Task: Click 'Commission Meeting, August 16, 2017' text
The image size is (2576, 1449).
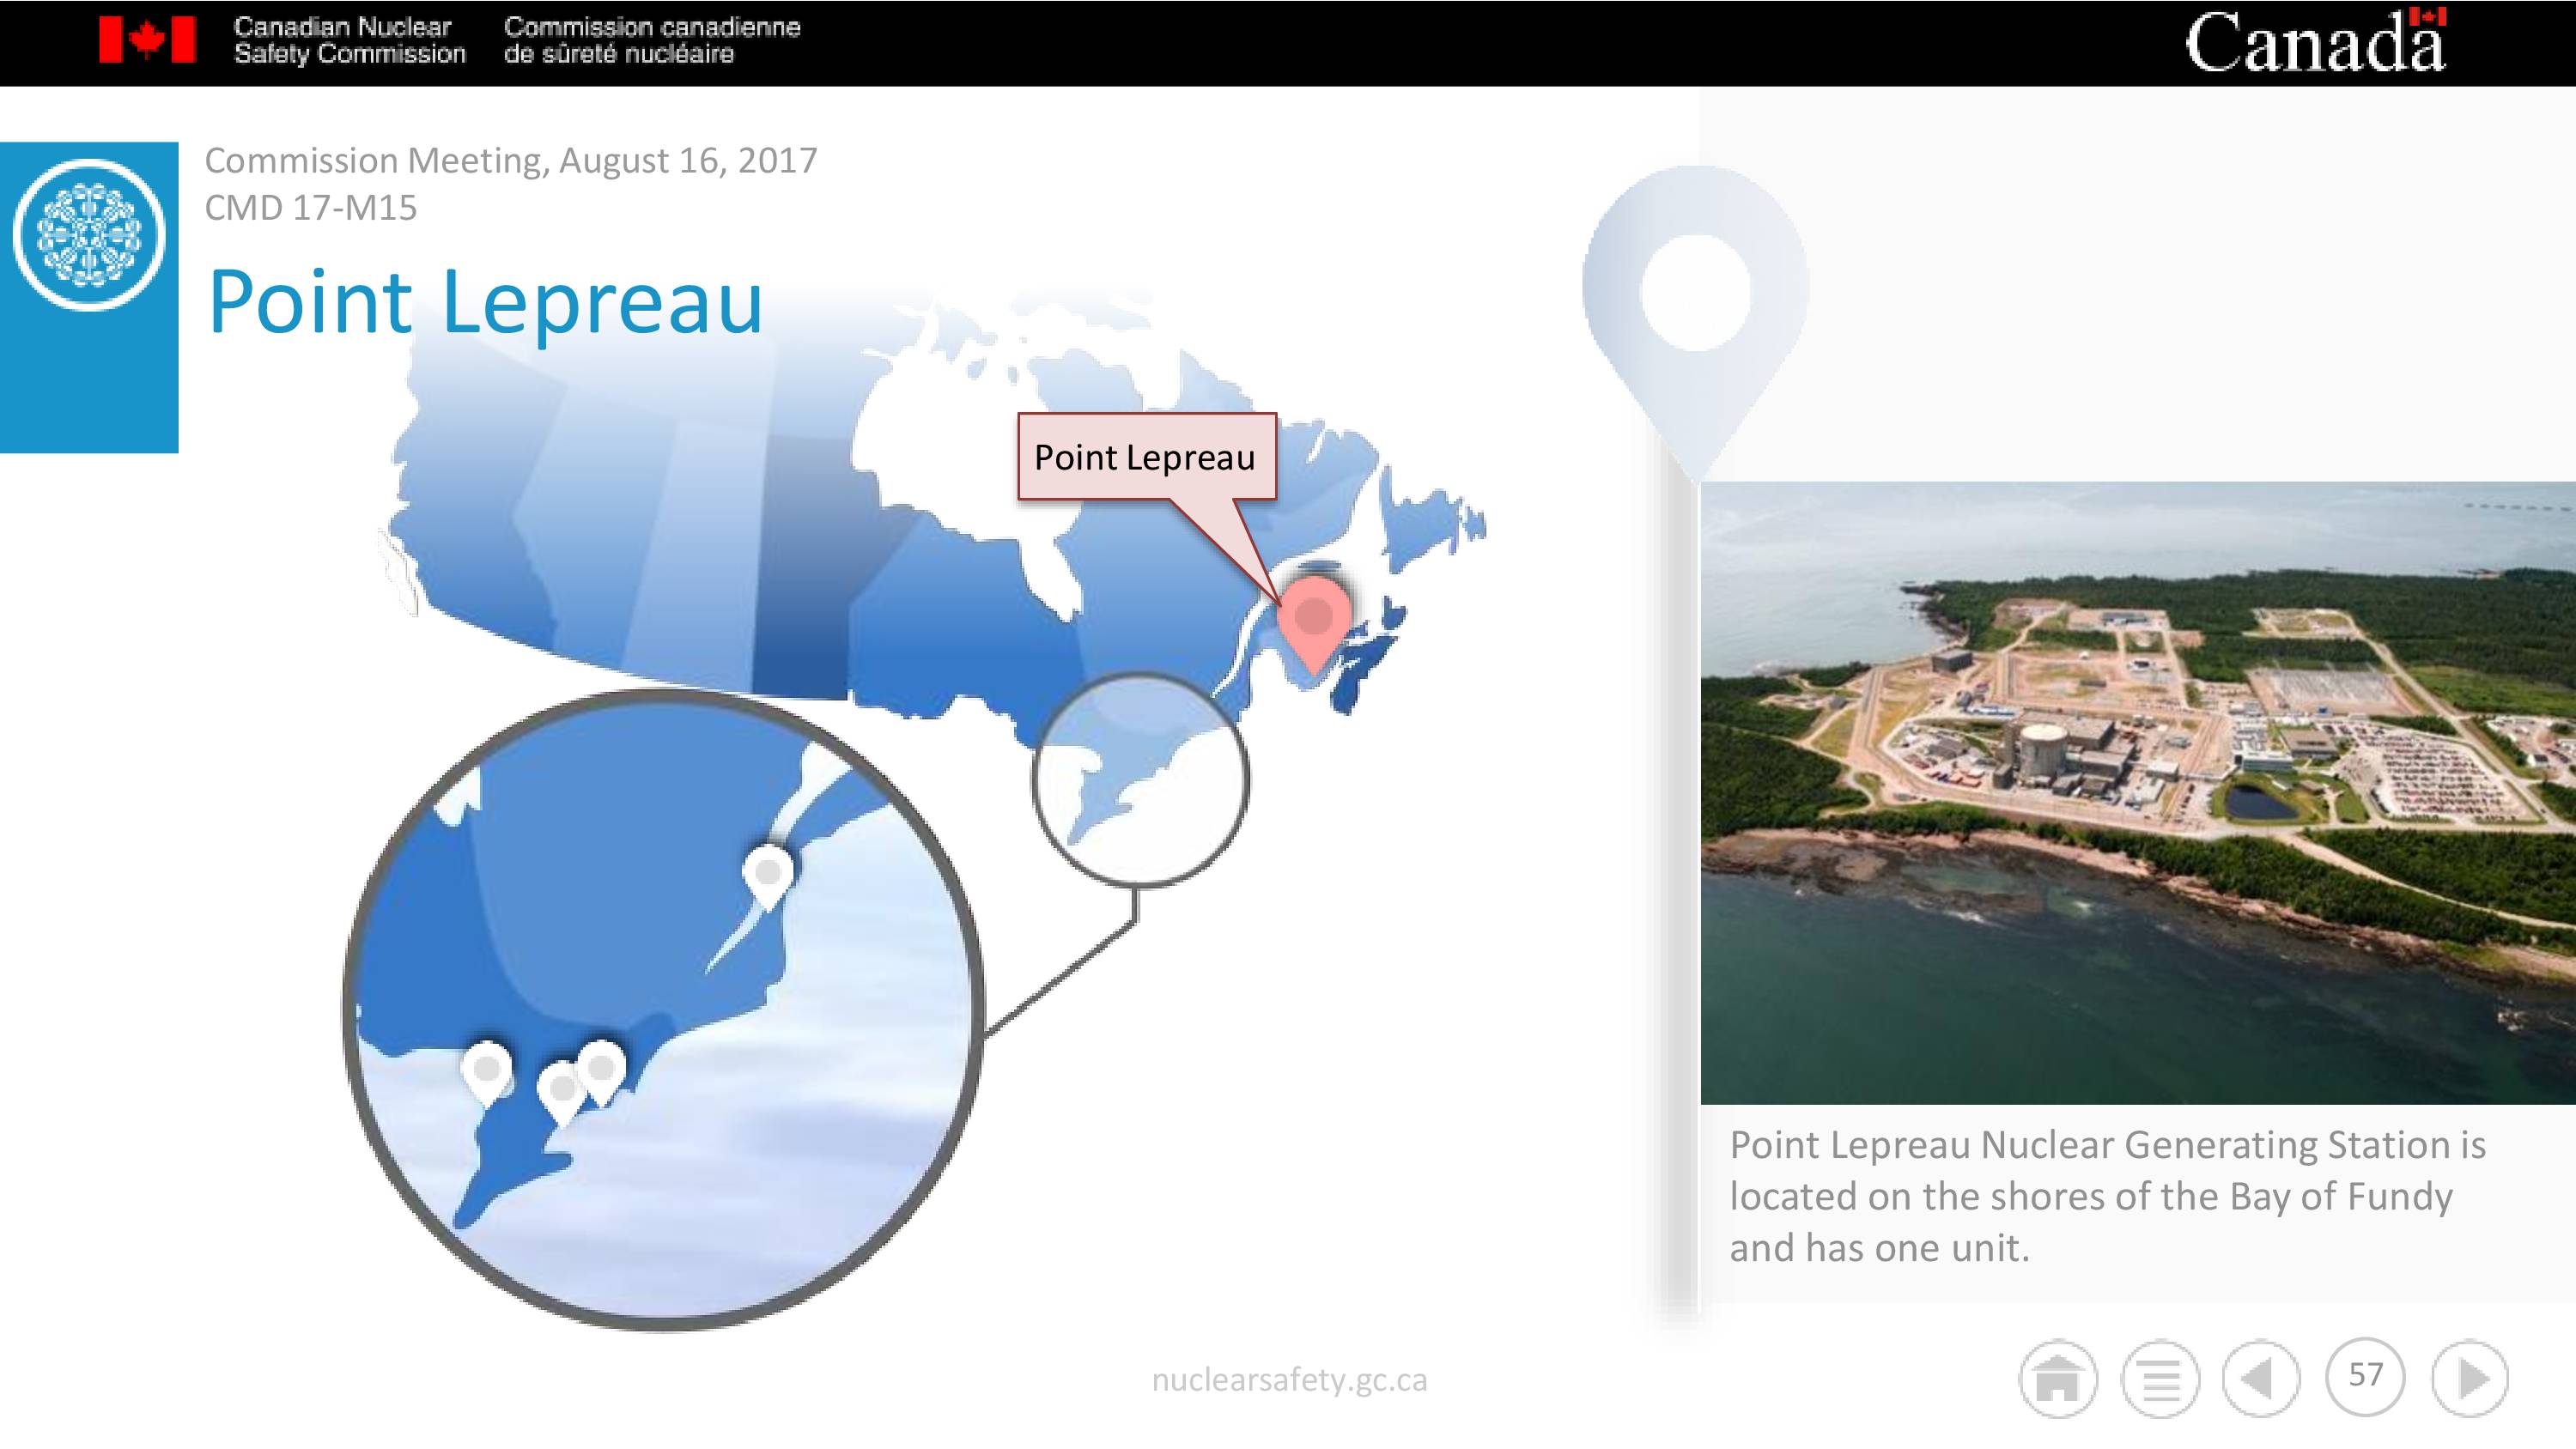Action: click(x=511, y=160)
